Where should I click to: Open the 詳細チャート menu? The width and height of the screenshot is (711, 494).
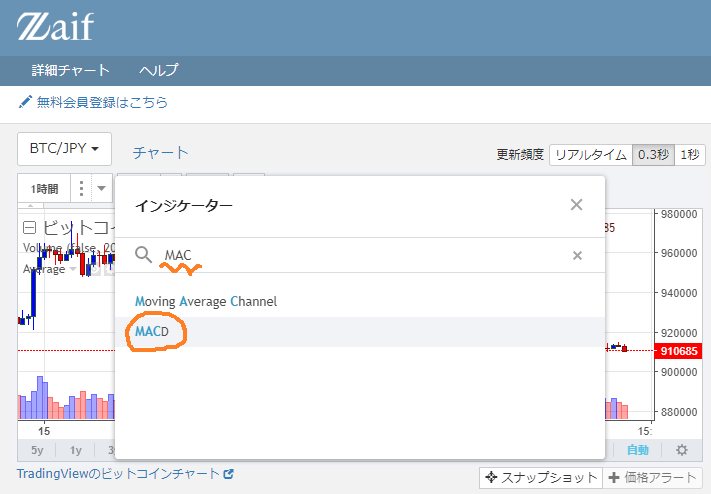click(x=70, y=70)
